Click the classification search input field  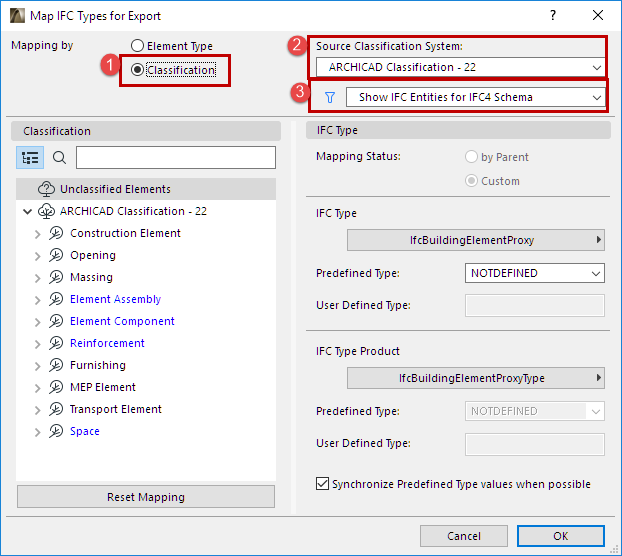point(176,157)
